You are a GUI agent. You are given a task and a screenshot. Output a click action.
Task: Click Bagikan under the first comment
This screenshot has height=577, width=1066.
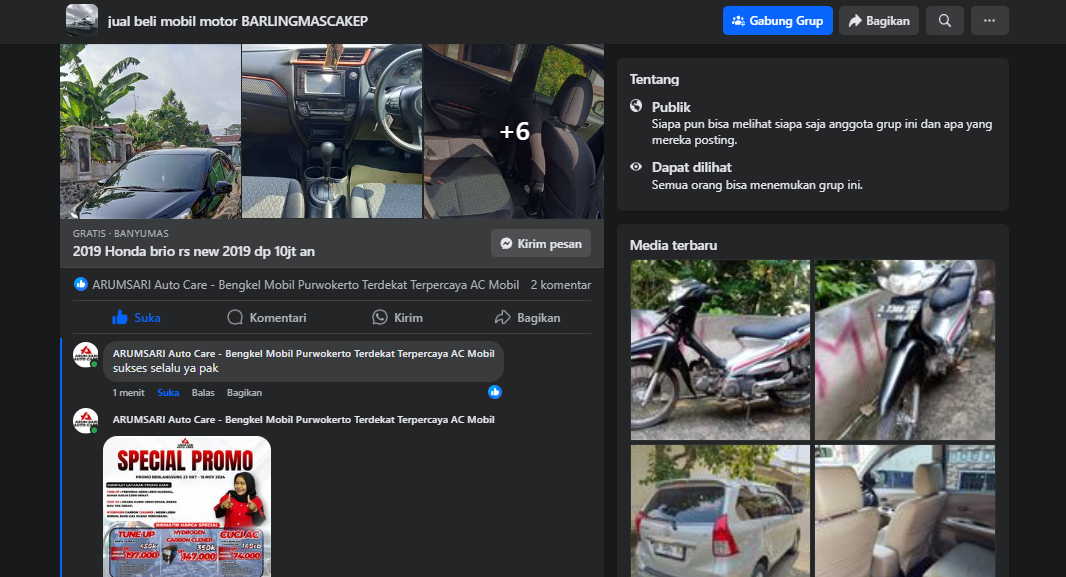(244, 393)
